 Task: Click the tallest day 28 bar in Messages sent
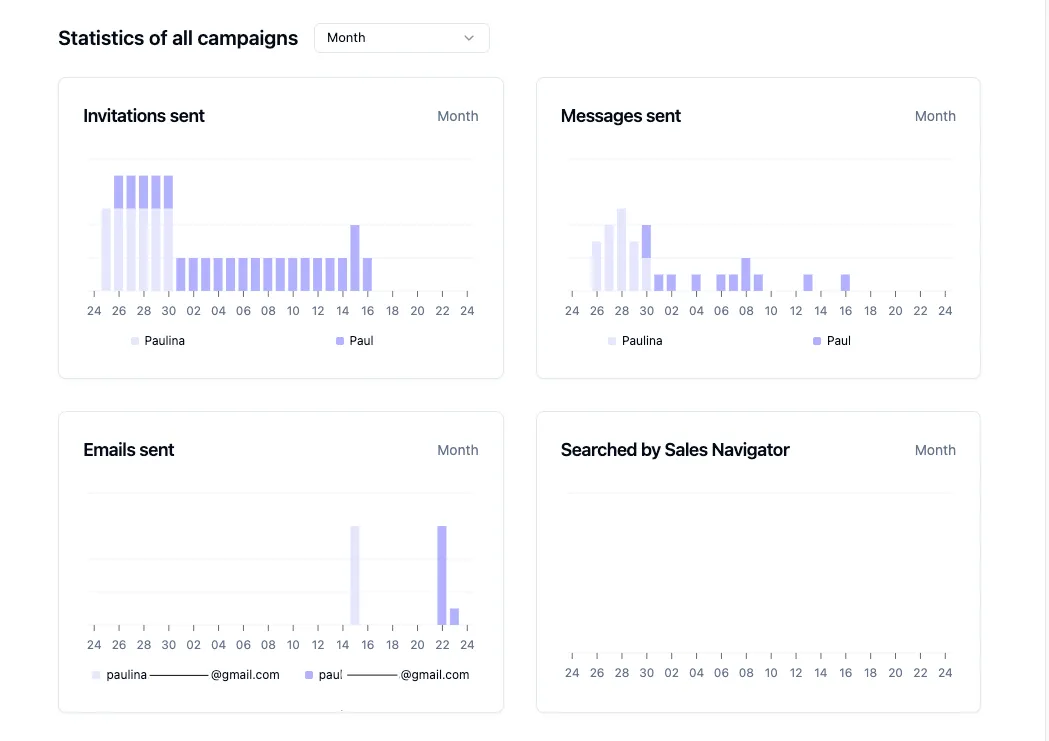(x=621, y=250)
